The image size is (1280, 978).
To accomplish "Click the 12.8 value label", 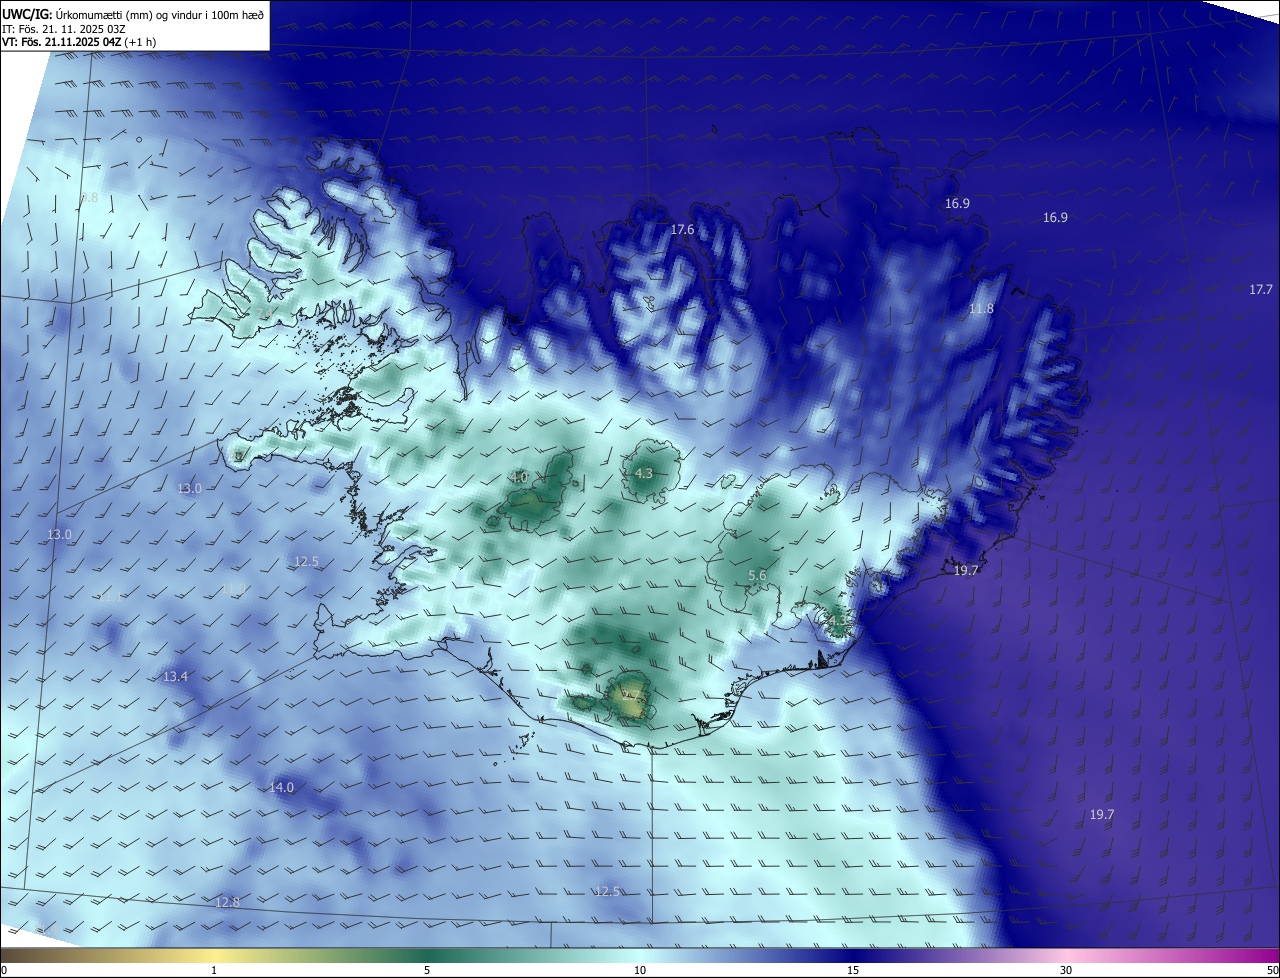I will pos(228,903).
